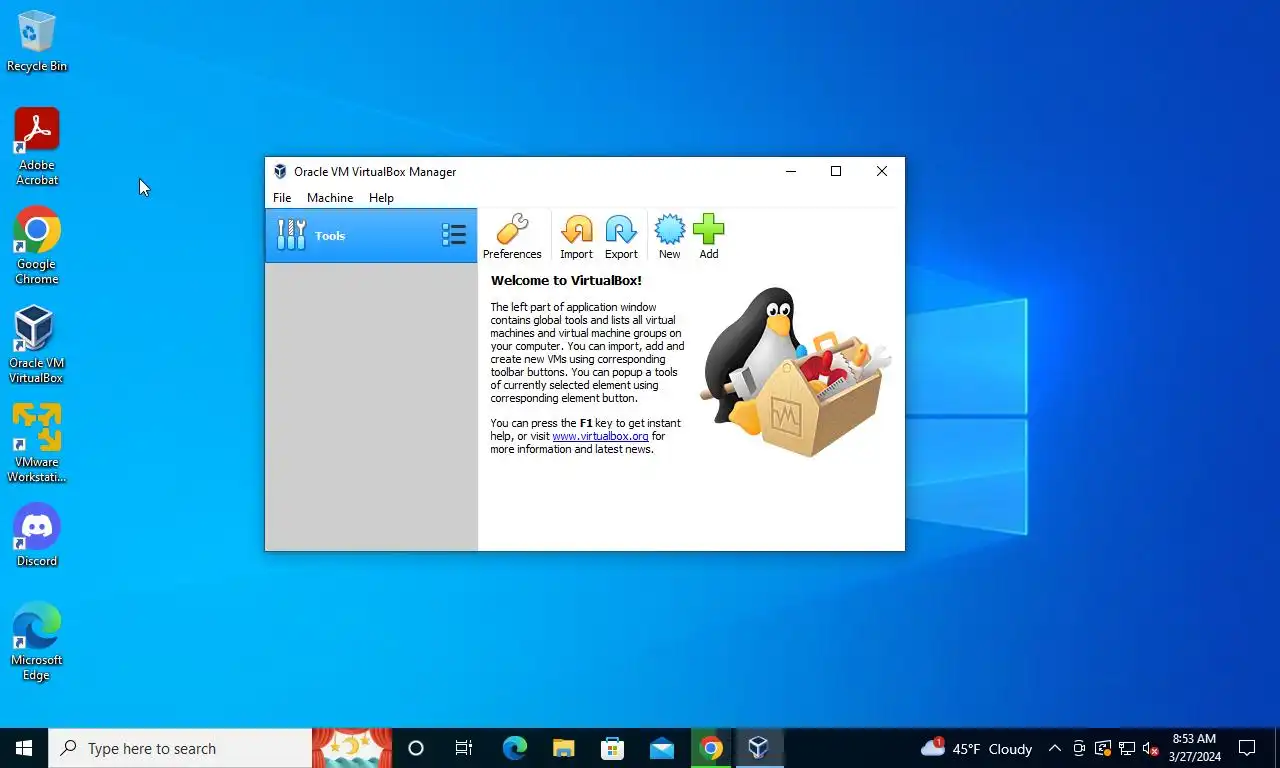Select the Google Chrome desktop shortcut

[36, 246]
